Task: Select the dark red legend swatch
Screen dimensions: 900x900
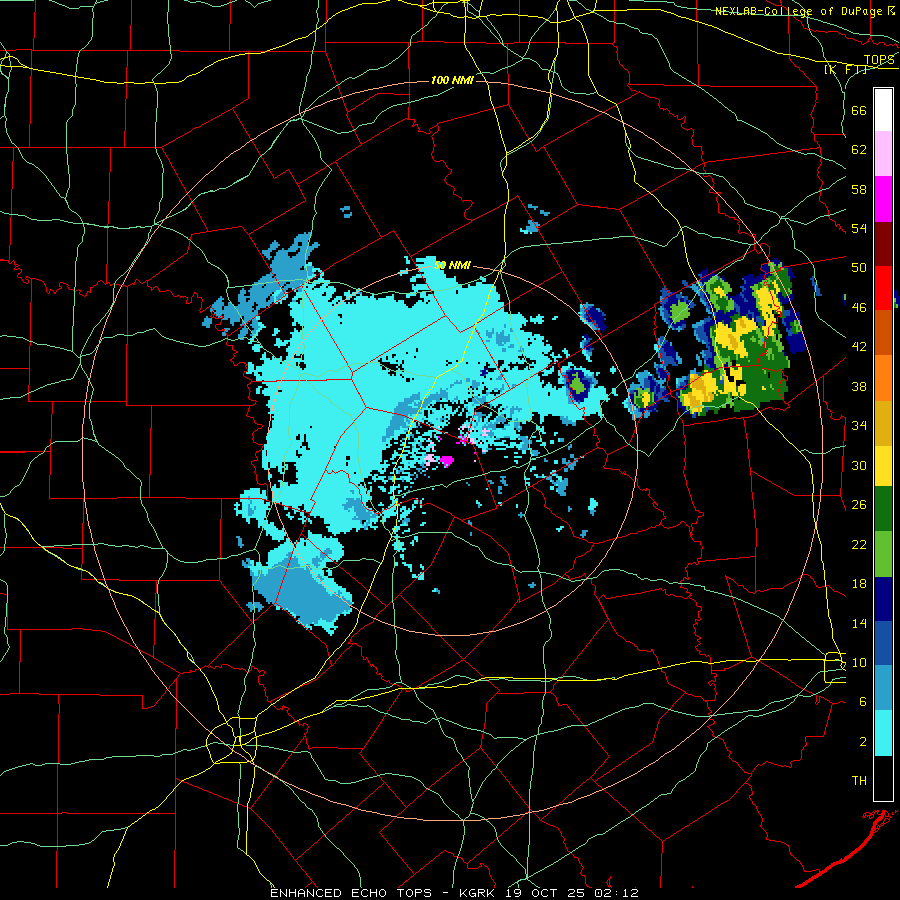Action: coord(883,243)
